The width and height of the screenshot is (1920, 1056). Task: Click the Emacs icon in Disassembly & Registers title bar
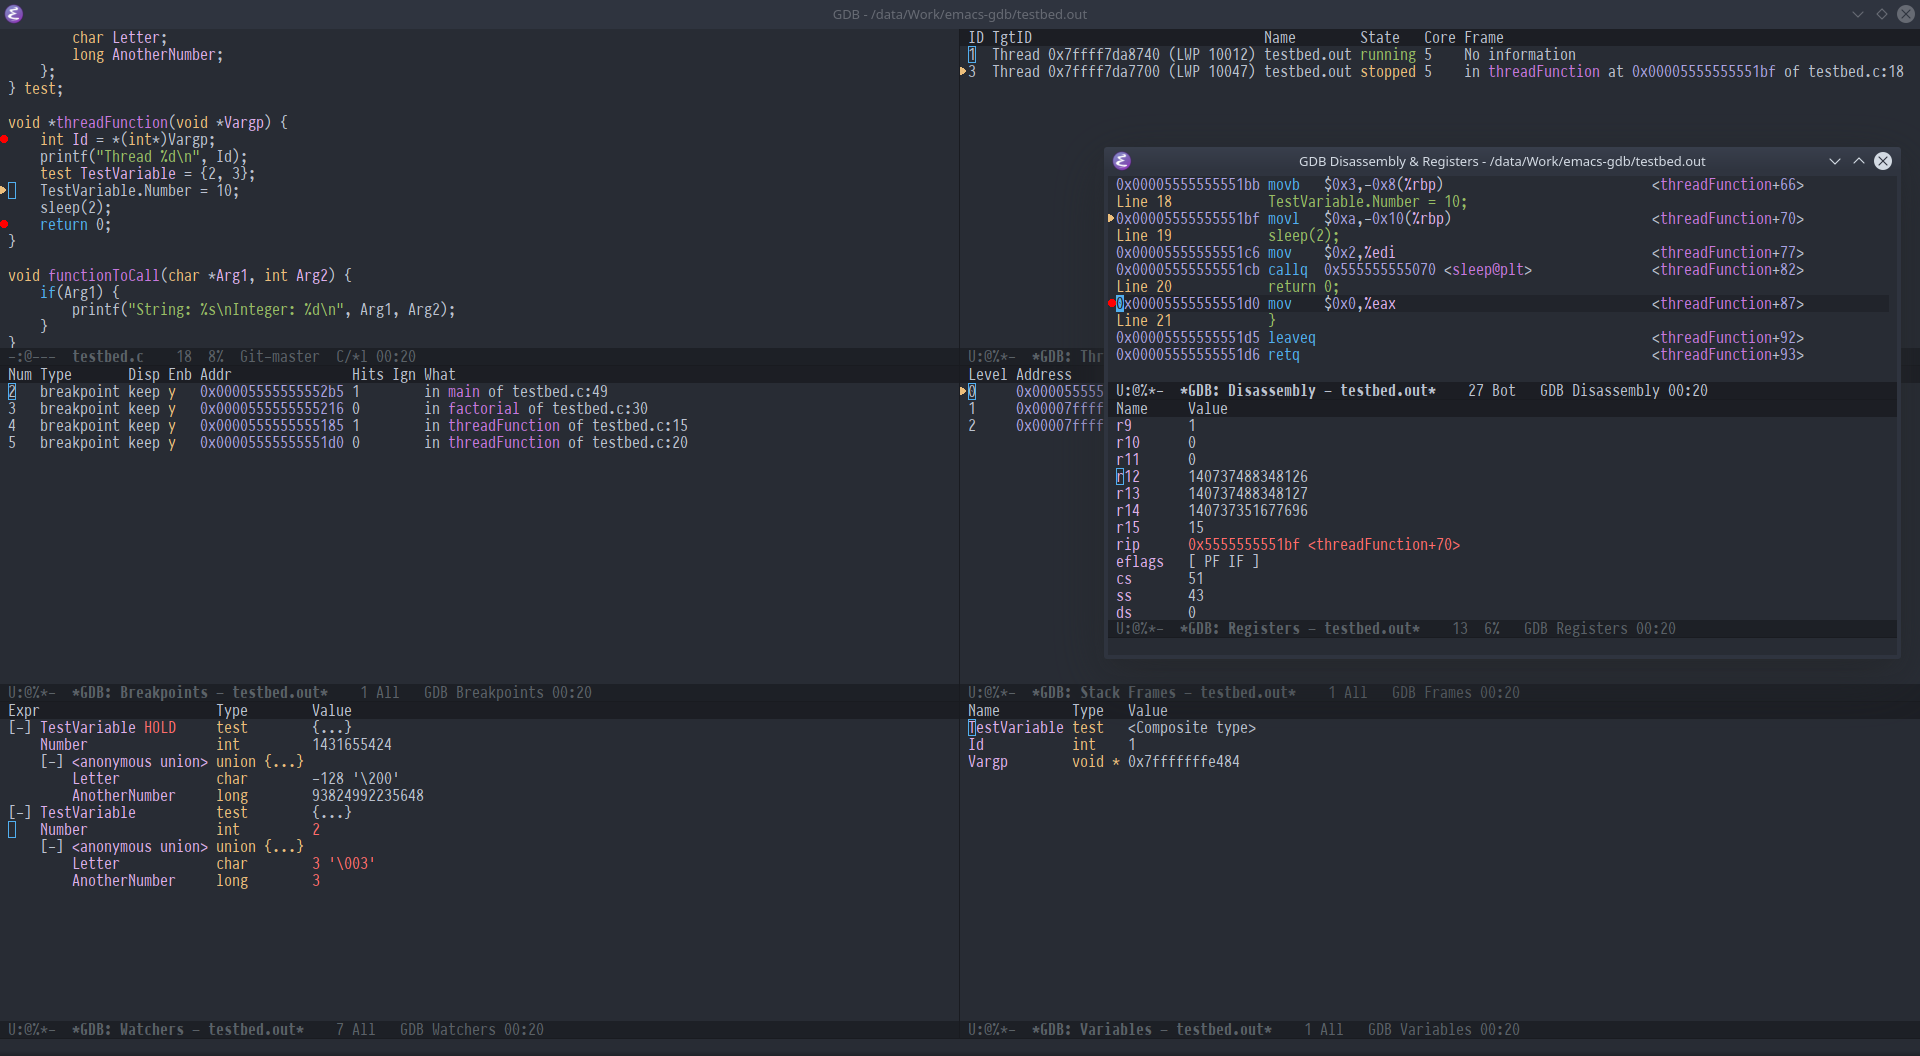pos(1122,161)
